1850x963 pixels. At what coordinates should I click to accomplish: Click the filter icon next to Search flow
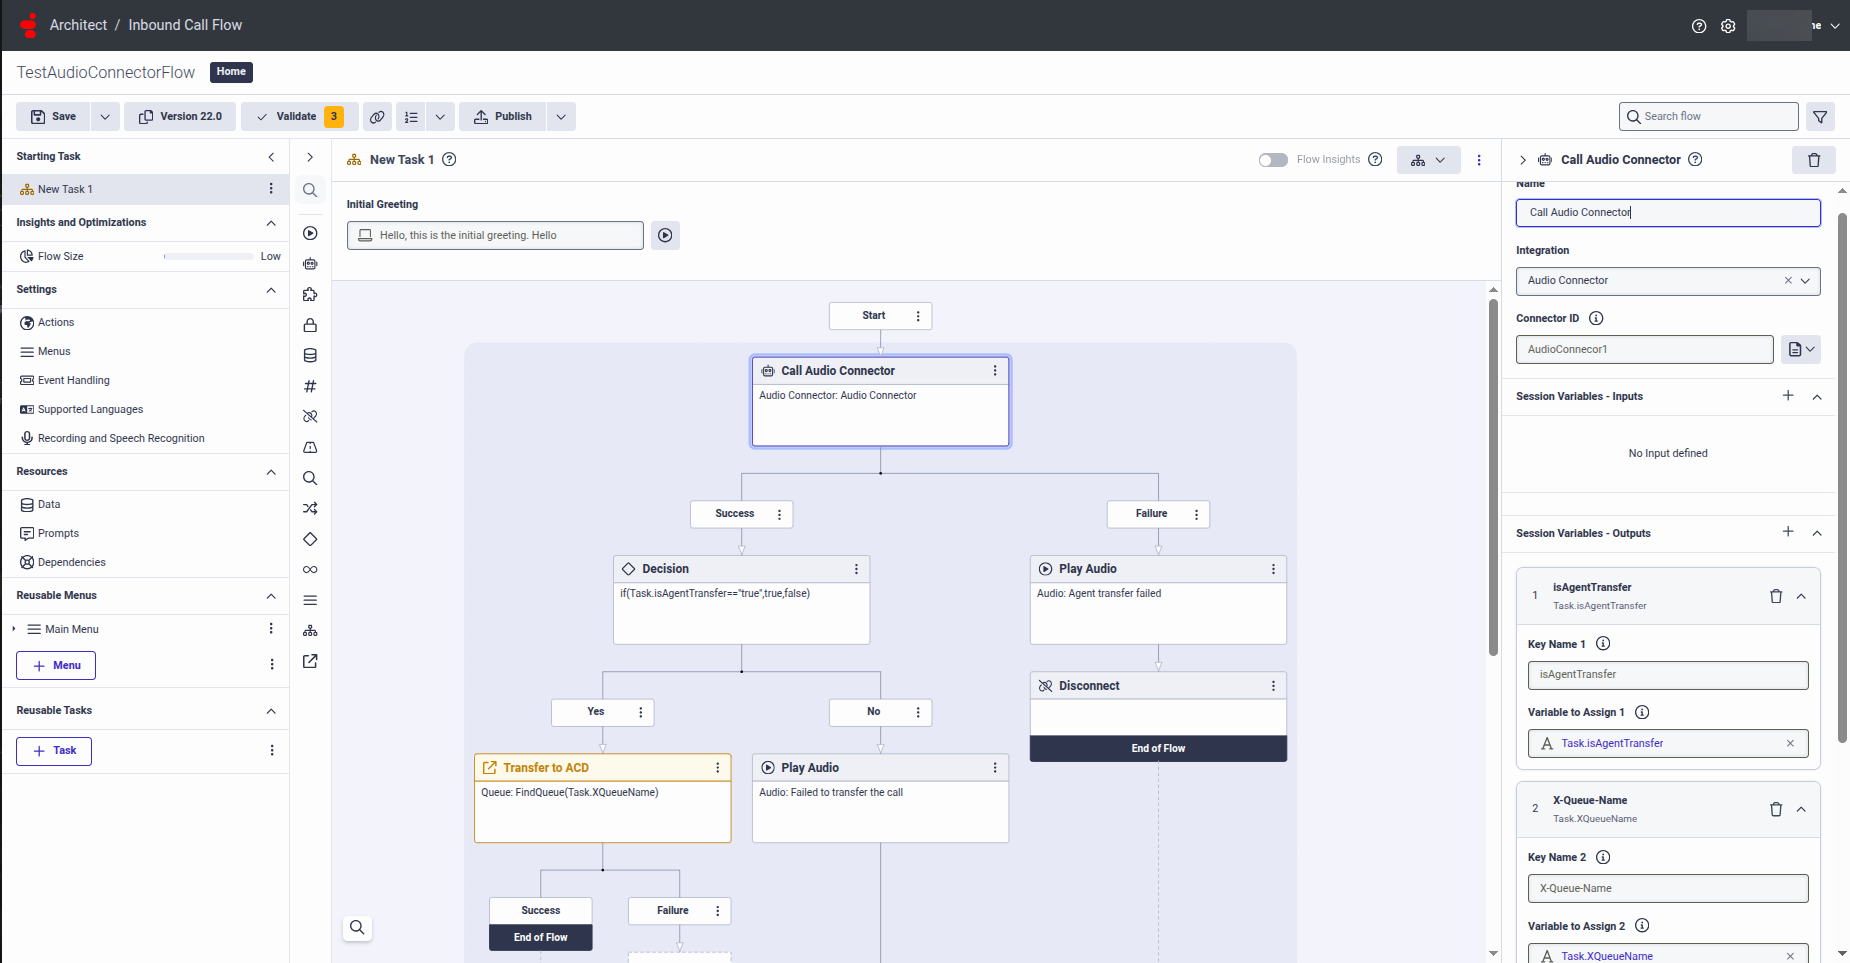point(1820,117)
